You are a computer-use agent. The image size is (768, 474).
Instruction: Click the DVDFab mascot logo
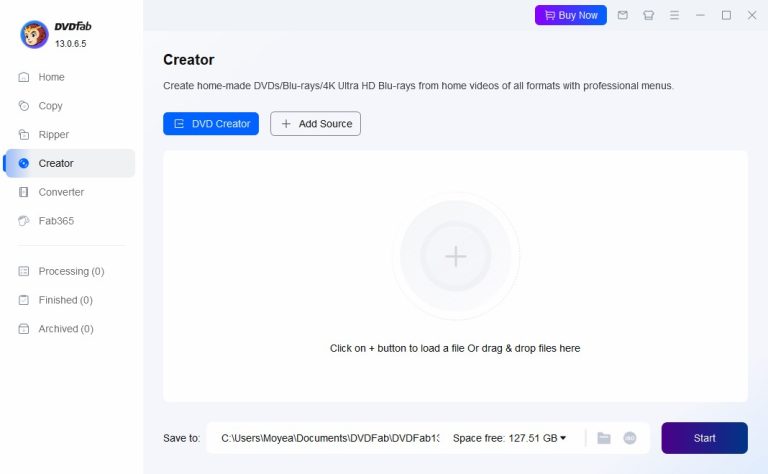(x=34, y=34)
